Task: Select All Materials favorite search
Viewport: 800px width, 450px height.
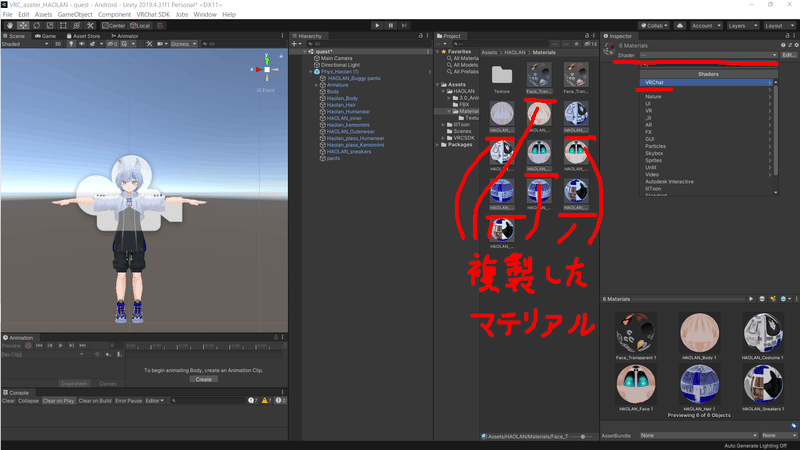Action: coord(465,58)
